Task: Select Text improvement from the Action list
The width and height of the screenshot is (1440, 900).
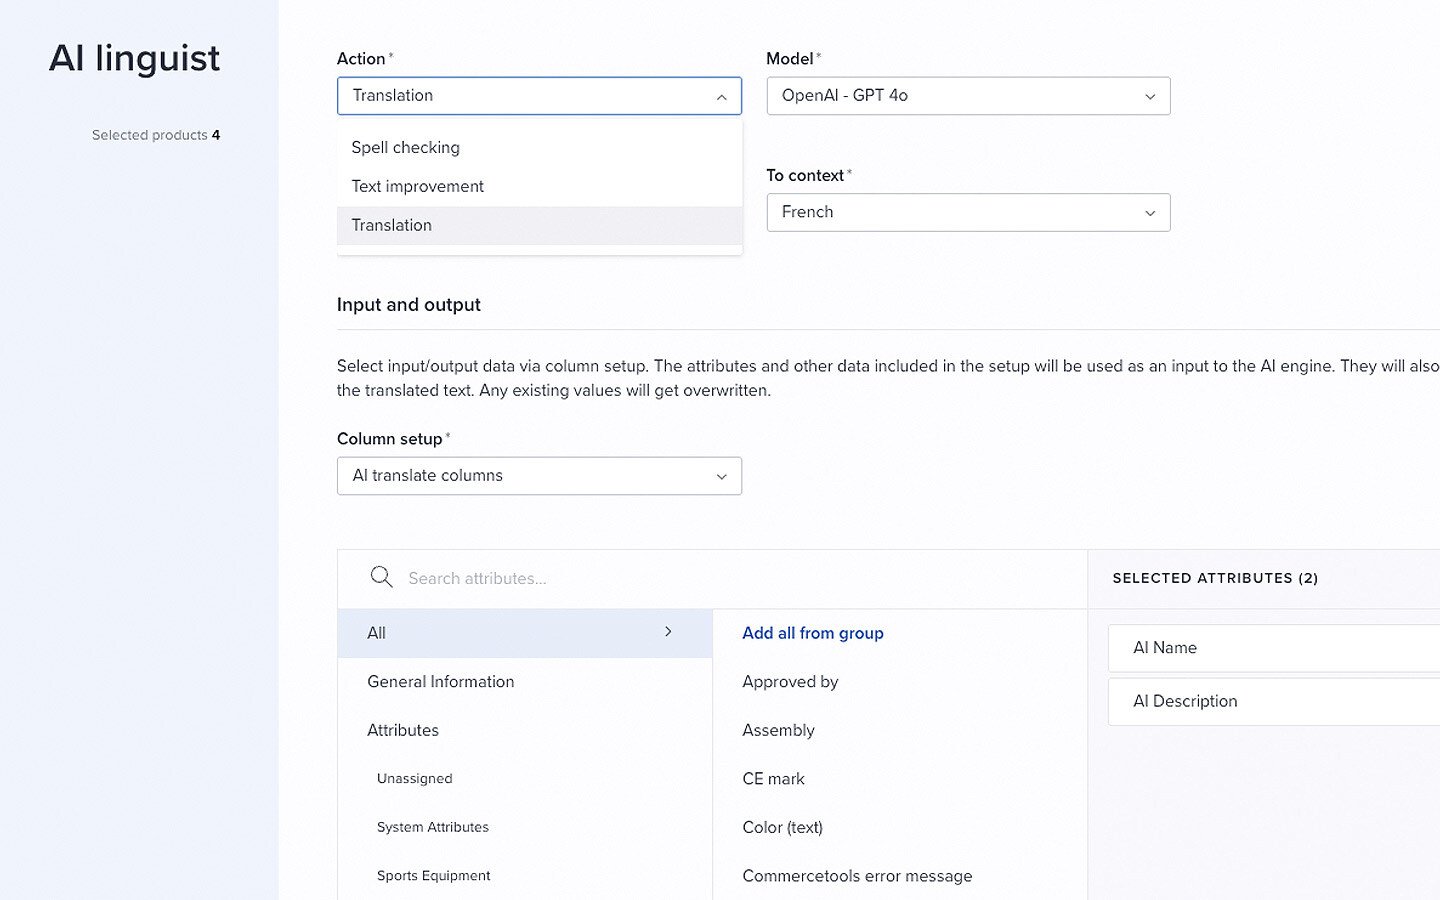Action: coord(417,186)
